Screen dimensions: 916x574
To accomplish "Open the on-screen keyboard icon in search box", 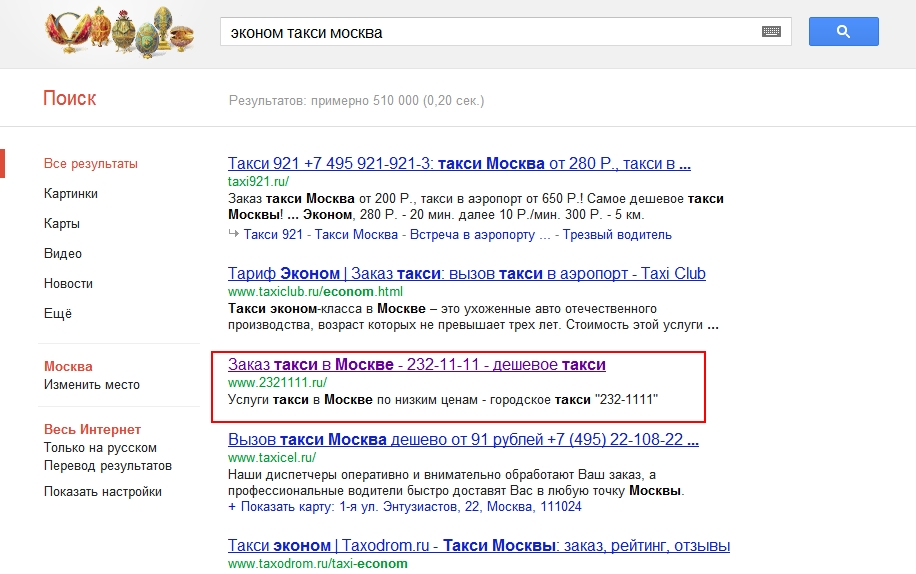I will tap(771, 32).
